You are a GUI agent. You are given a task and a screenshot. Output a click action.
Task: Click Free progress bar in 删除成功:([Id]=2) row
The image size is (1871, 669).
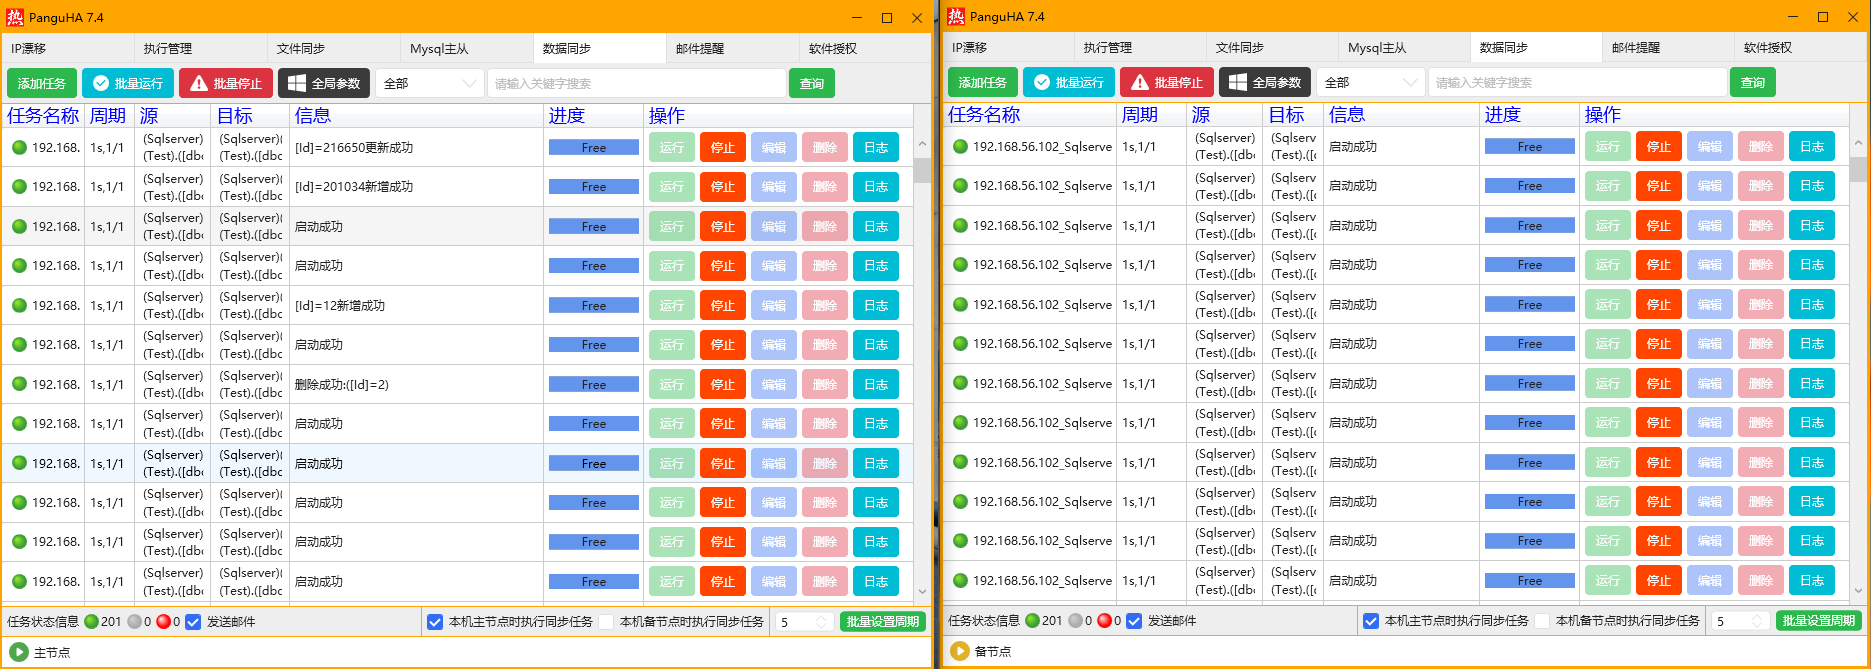[x=594, y=384]
